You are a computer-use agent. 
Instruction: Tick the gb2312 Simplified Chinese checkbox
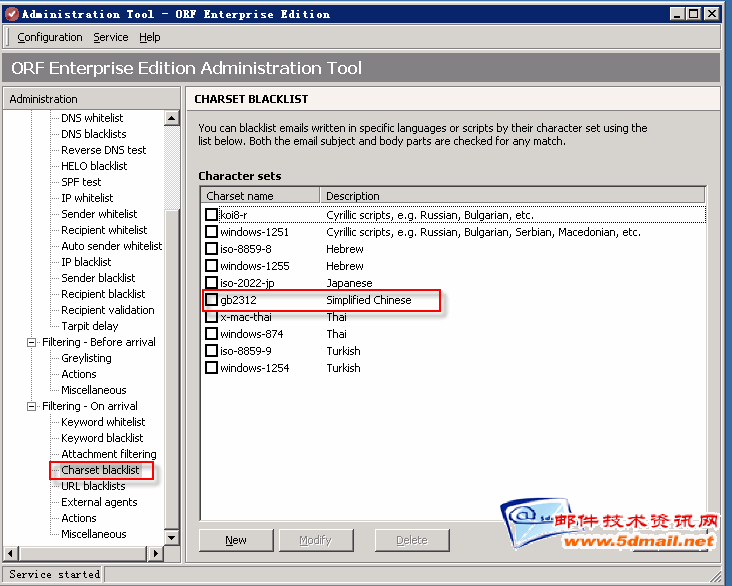pyautogui.click(x=211, y=300)
